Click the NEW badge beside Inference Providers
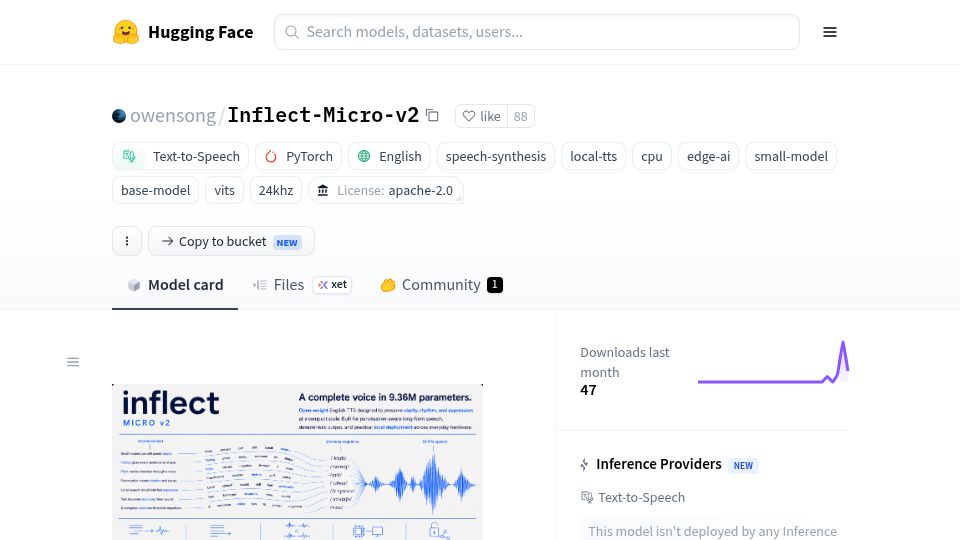 (743, 465)
